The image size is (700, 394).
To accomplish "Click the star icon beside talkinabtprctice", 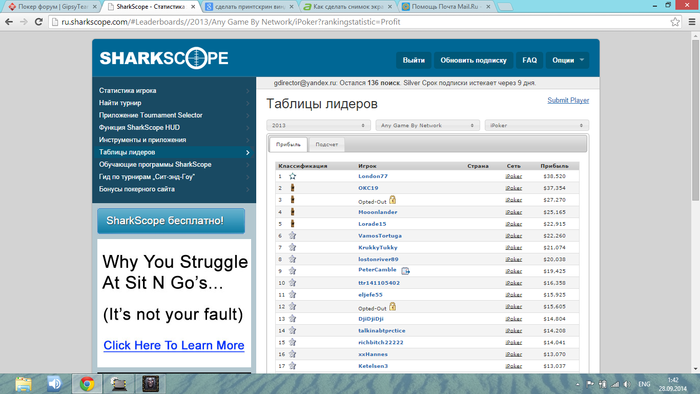I will point(292,331).
